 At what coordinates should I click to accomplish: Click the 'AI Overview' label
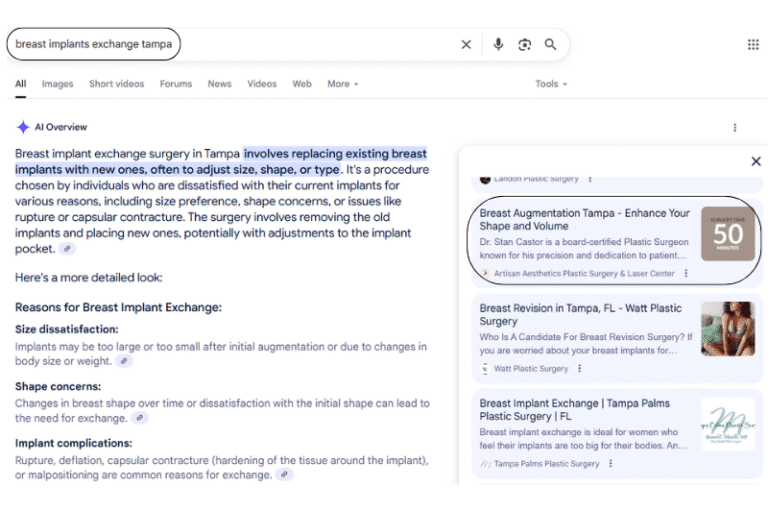coord(61,127)
